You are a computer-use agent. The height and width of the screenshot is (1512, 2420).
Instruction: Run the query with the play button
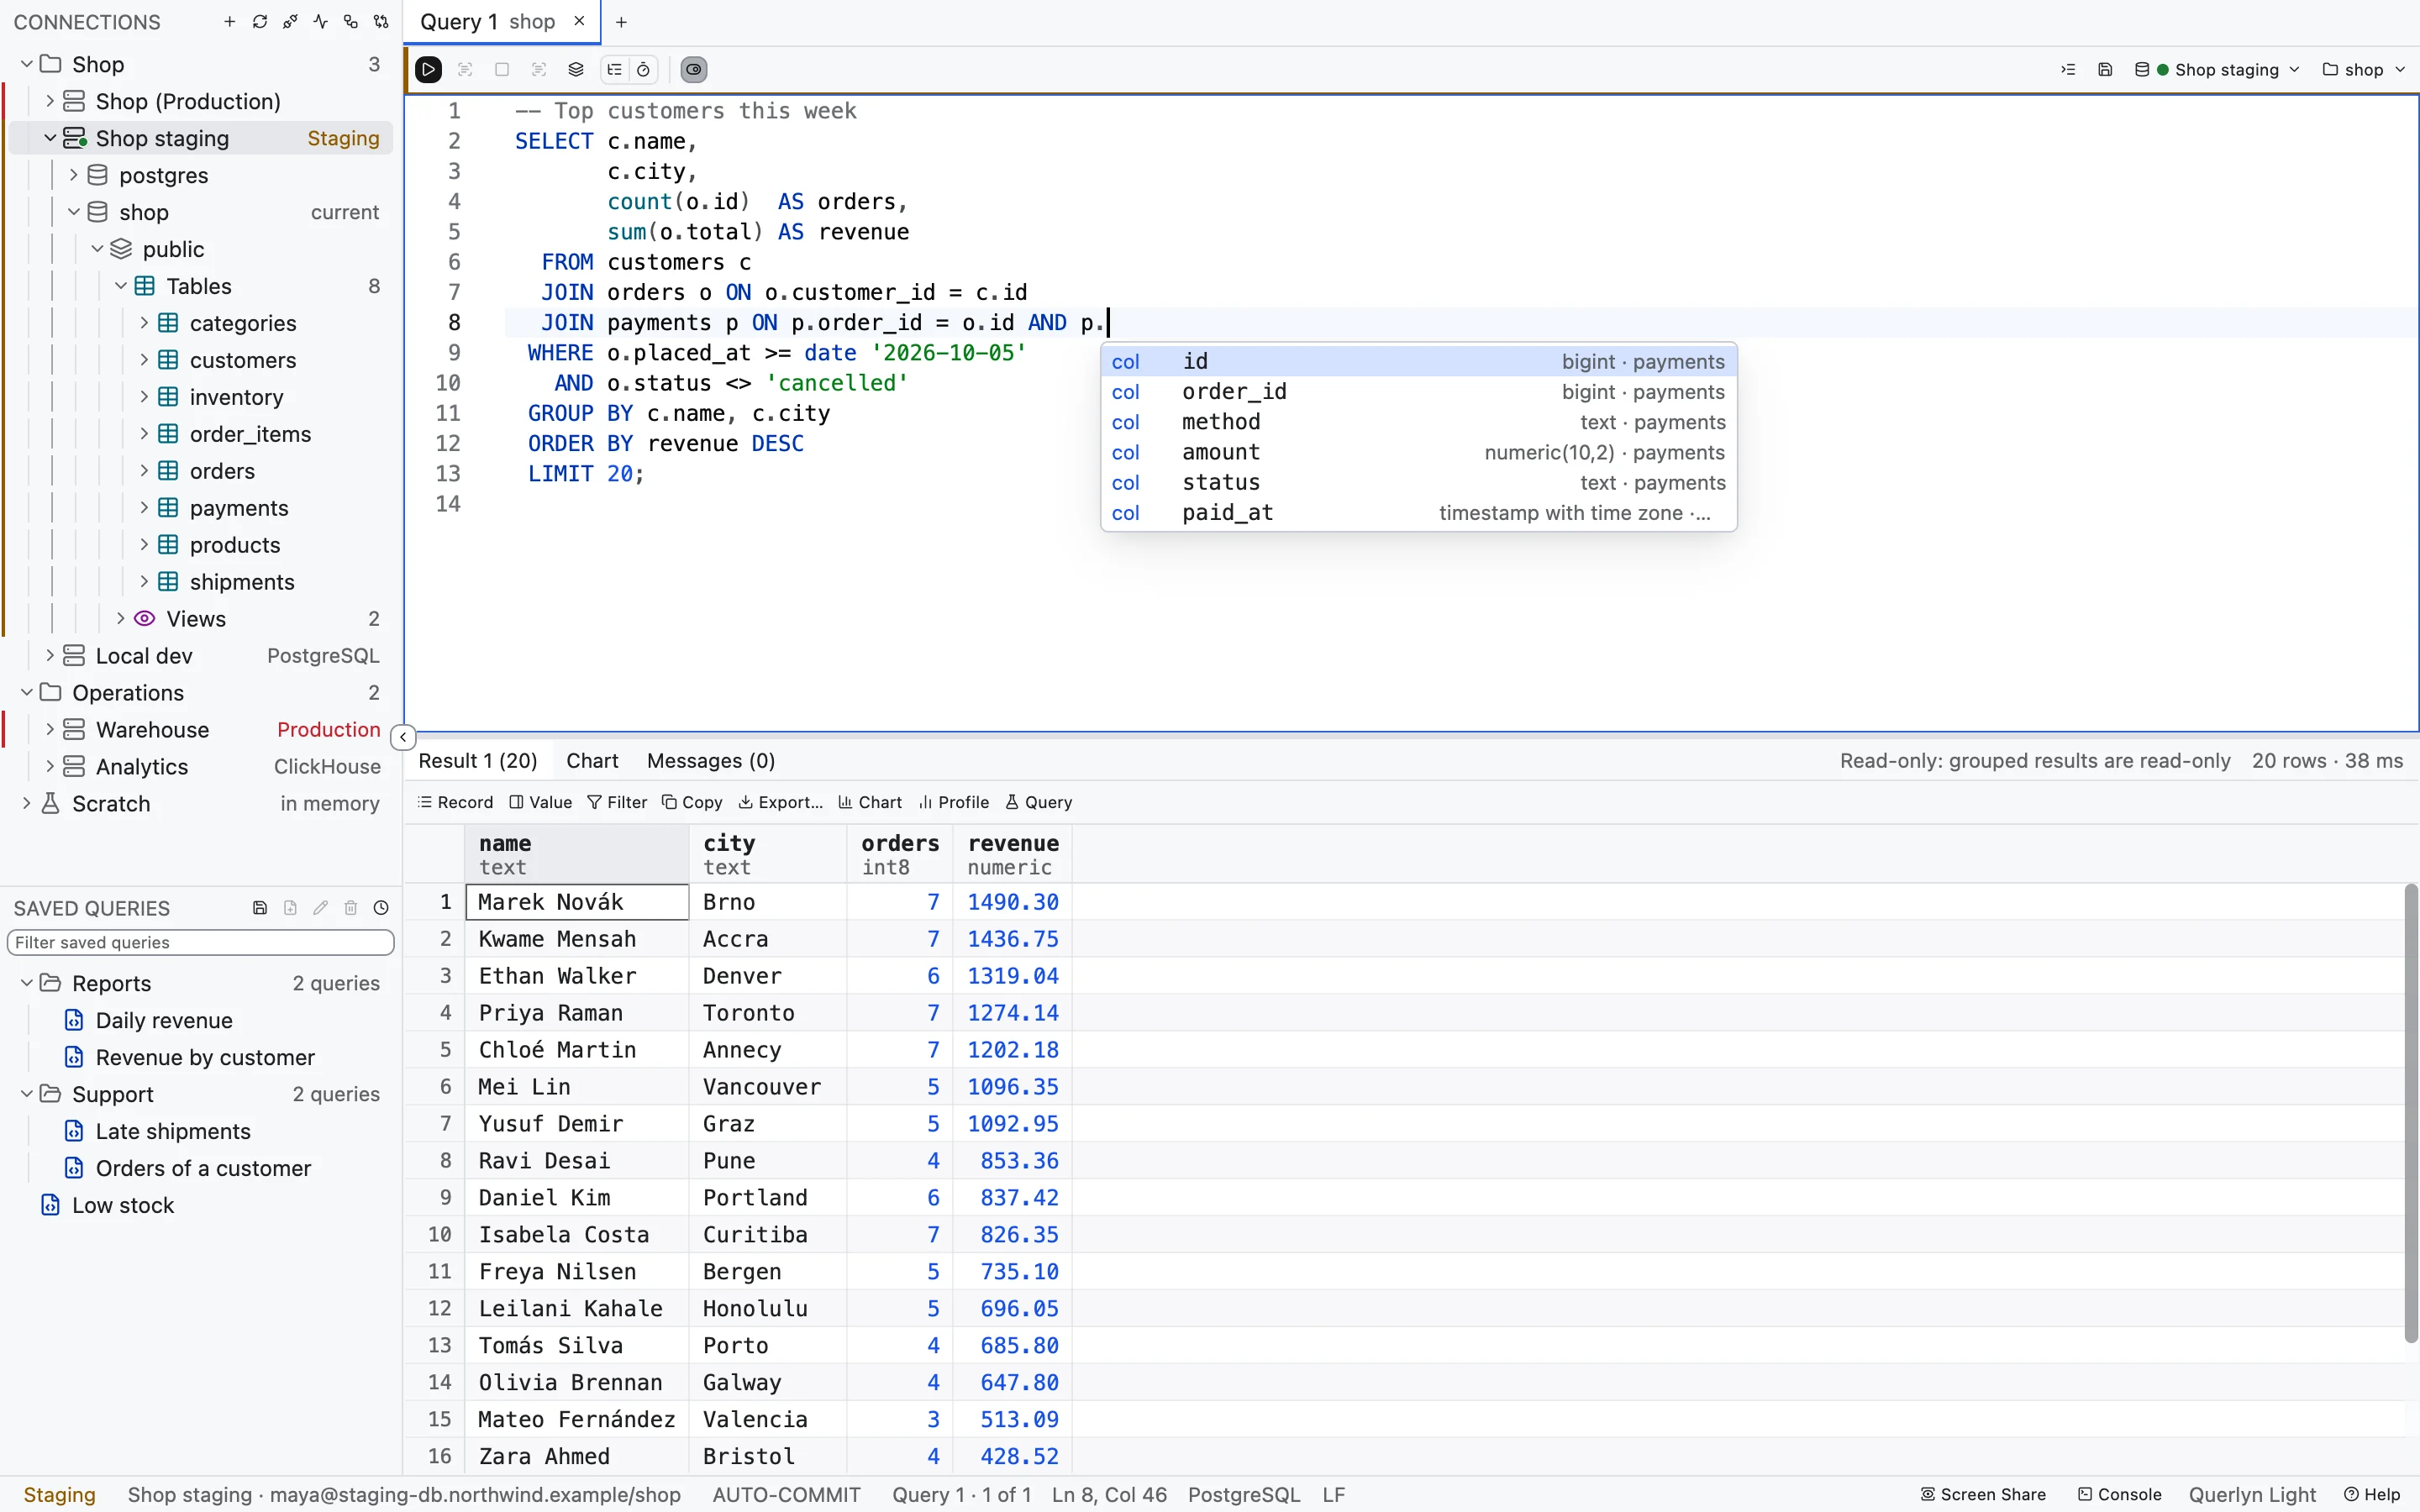point(428,69)
